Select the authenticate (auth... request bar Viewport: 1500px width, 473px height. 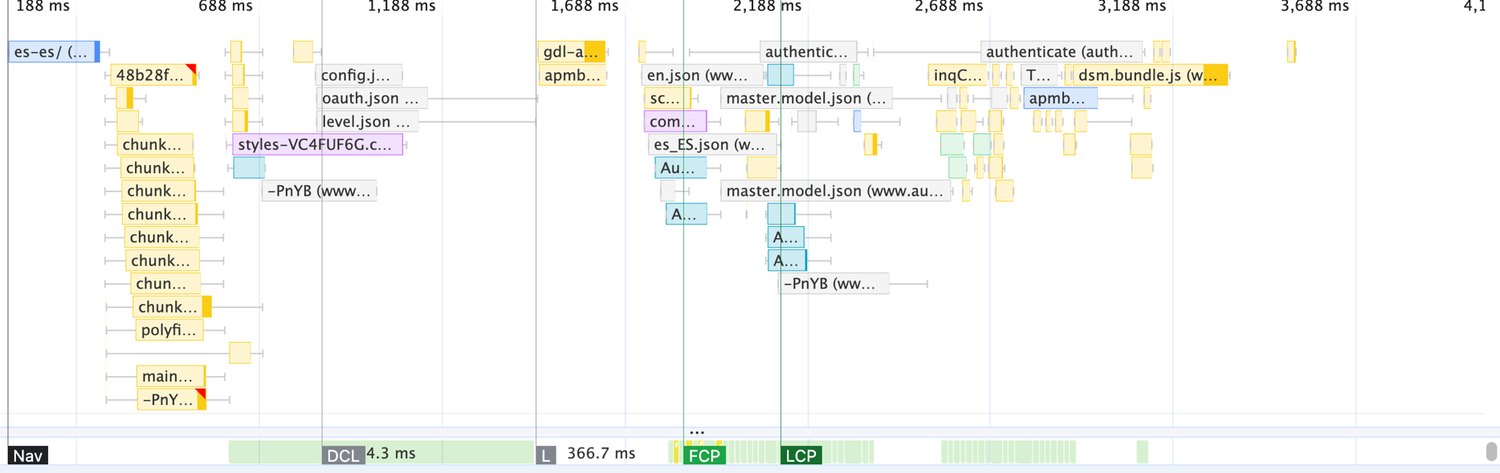pyautogui.click(x=1062, y=52)
